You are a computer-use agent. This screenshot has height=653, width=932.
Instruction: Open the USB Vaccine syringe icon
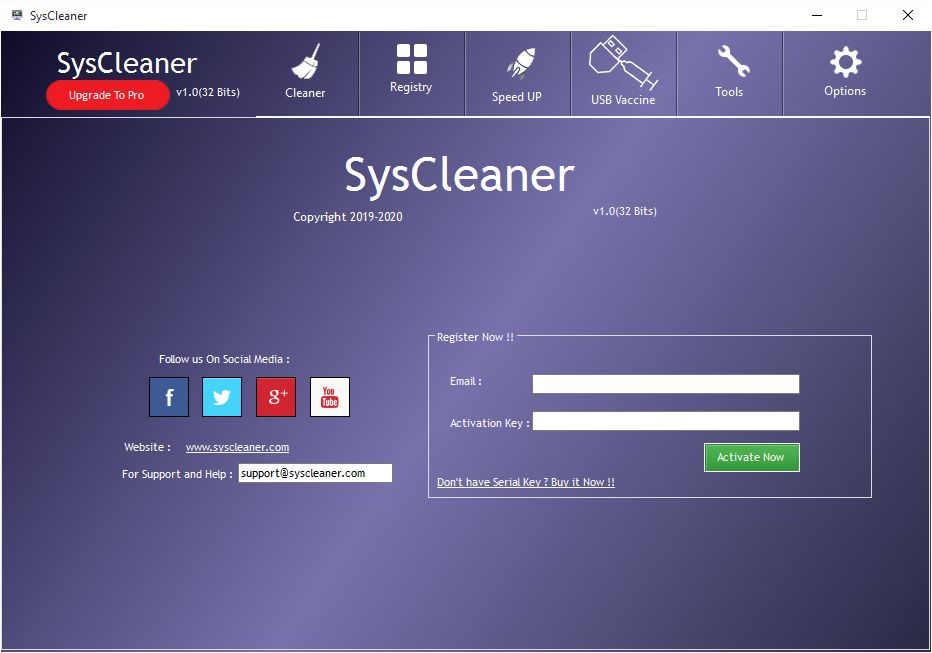click(x=623, y=62)
